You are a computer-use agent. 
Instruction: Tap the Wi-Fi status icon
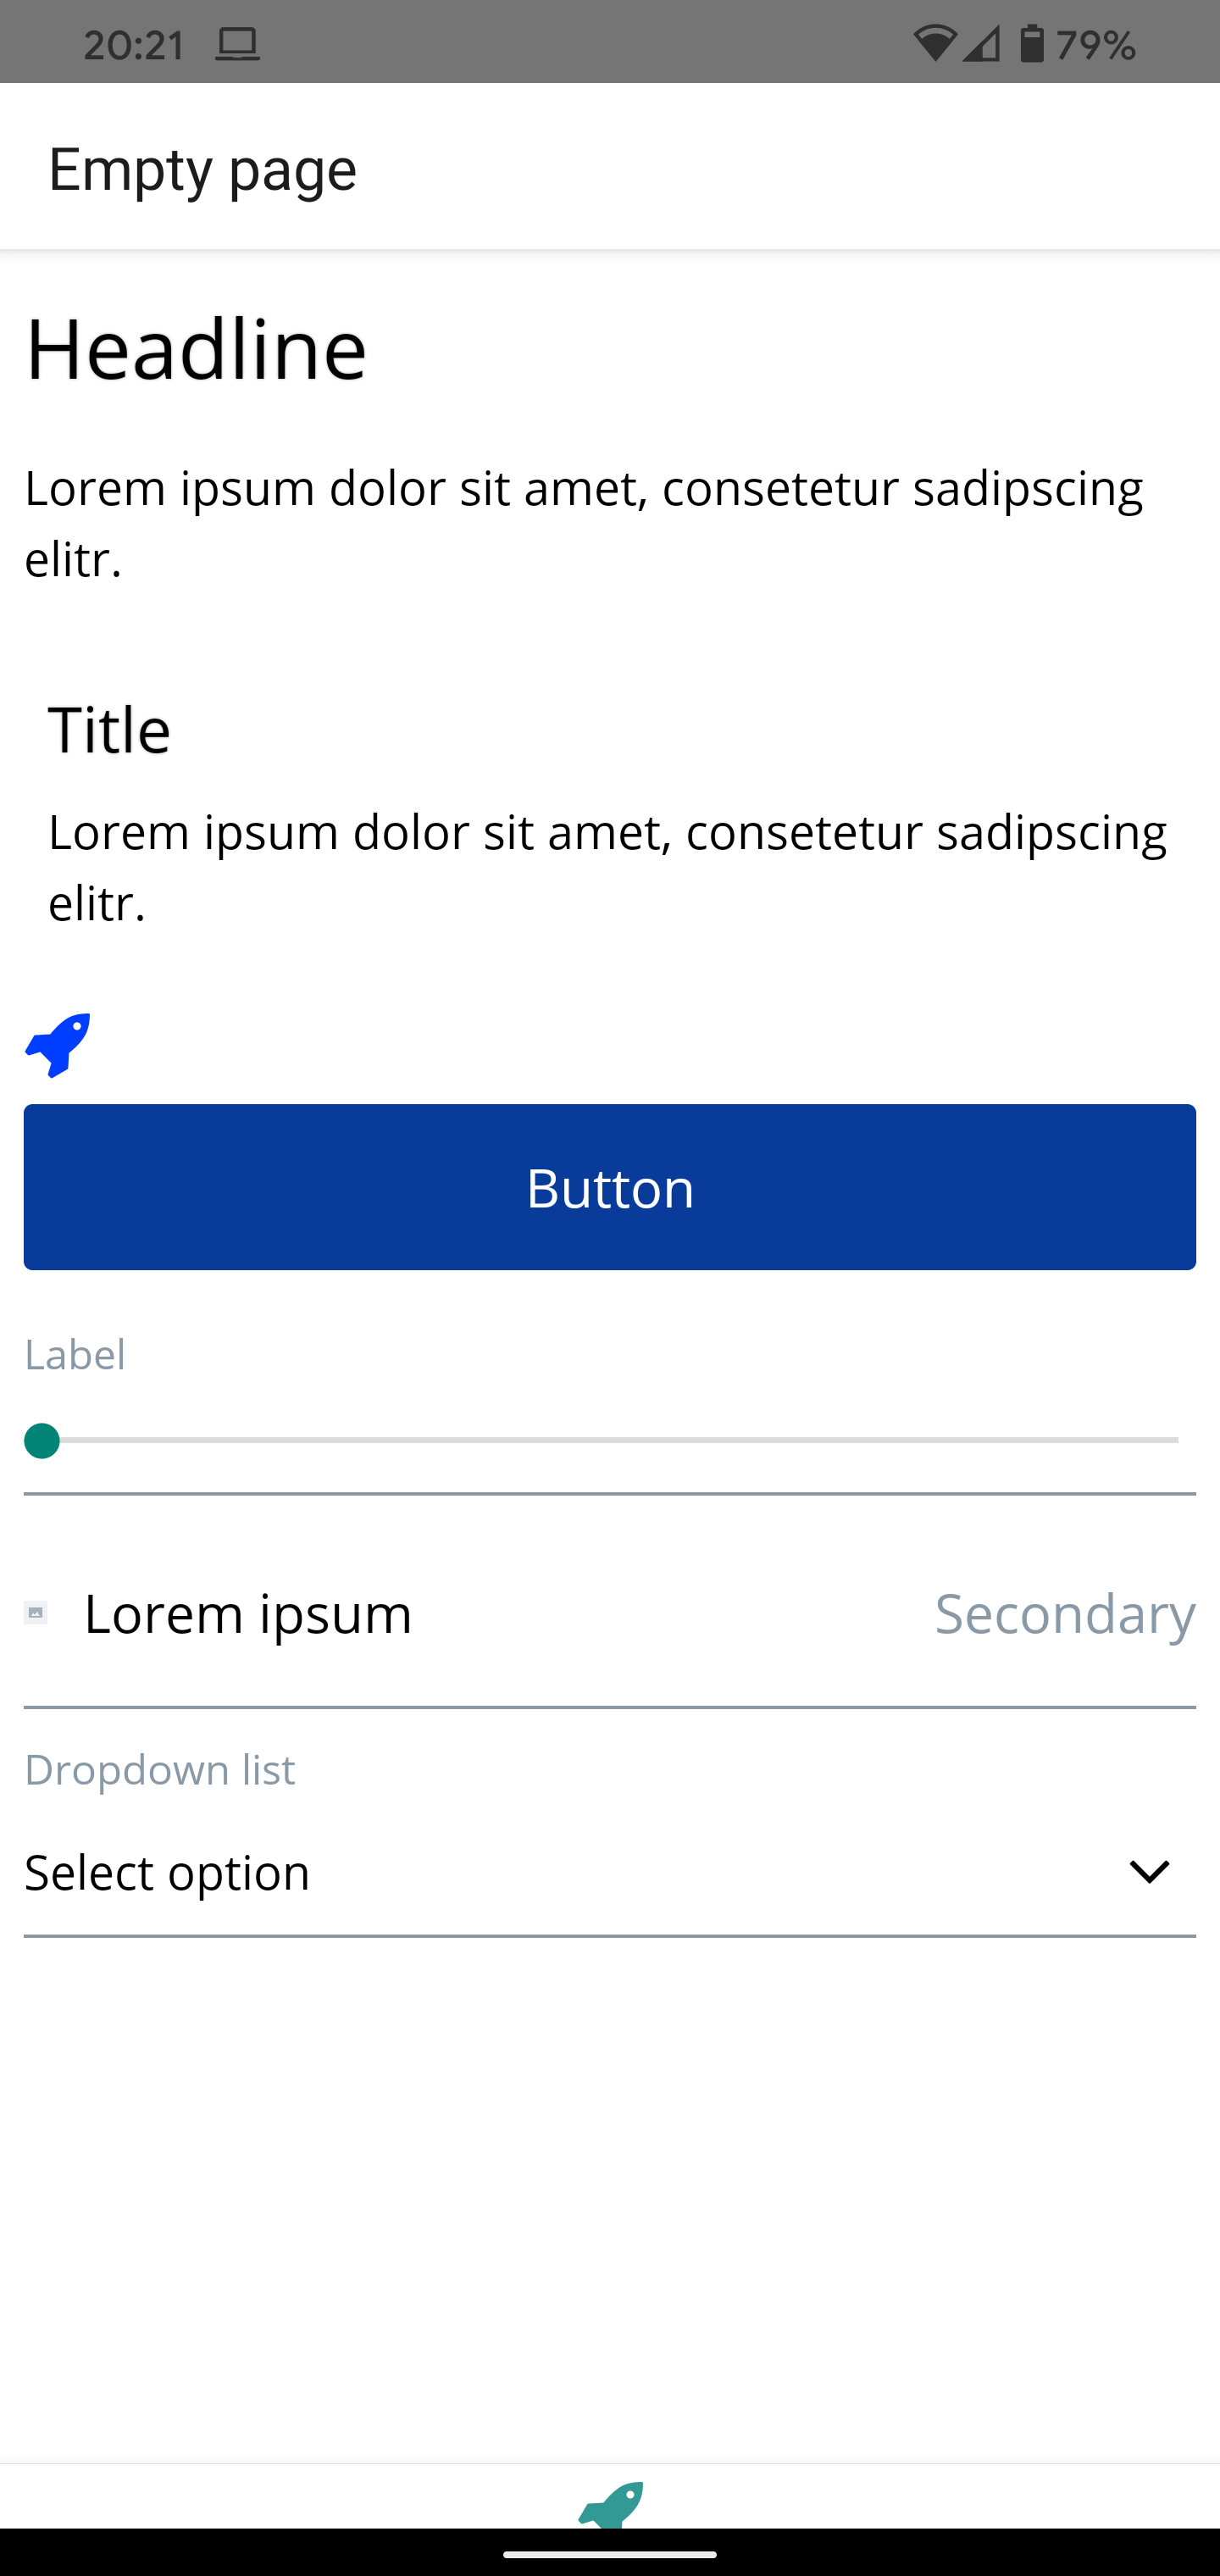coord(934,44)
